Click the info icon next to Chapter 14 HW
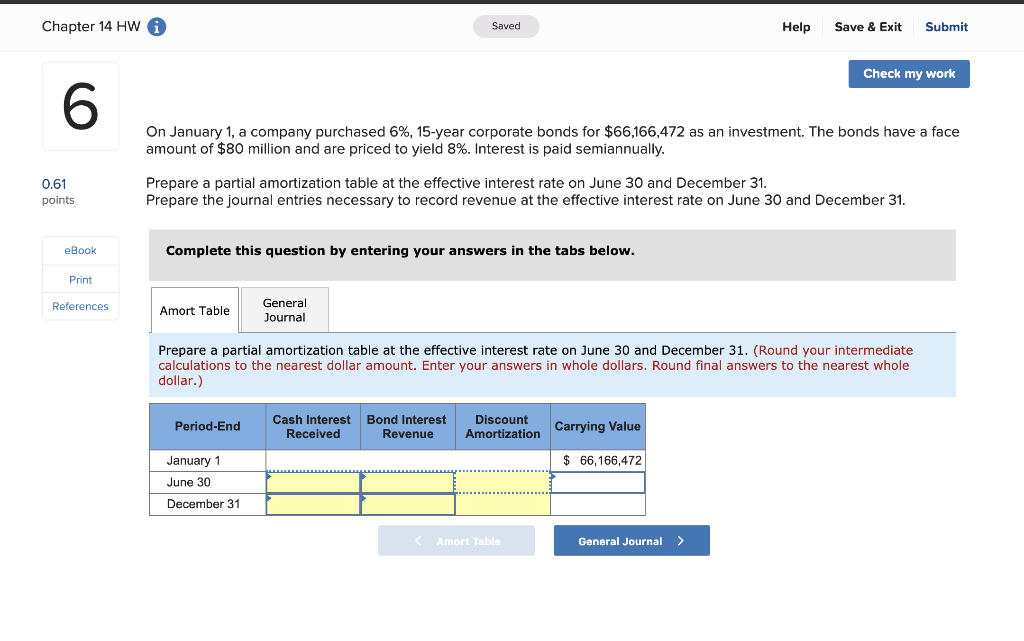 coord(156,27)
